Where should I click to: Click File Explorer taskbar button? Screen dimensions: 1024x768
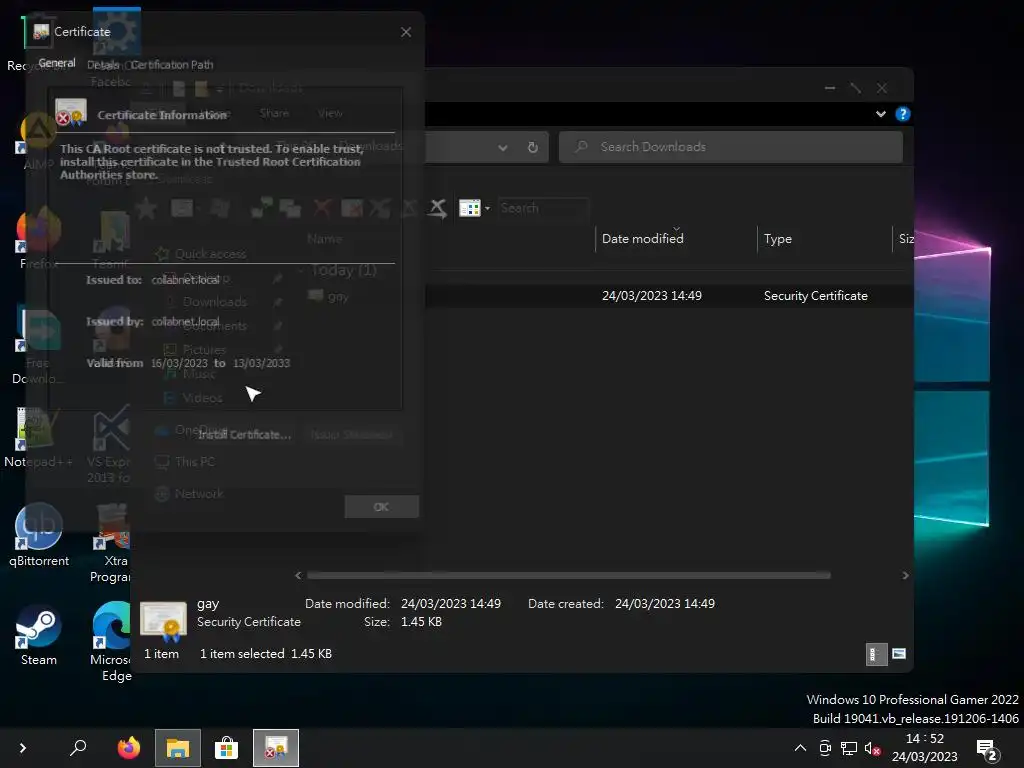178,748
